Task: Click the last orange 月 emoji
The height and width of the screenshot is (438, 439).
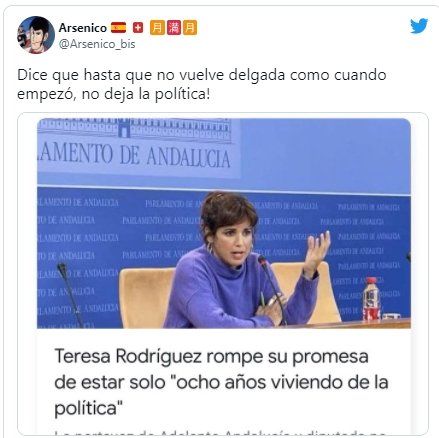Action: coord(190,27)
